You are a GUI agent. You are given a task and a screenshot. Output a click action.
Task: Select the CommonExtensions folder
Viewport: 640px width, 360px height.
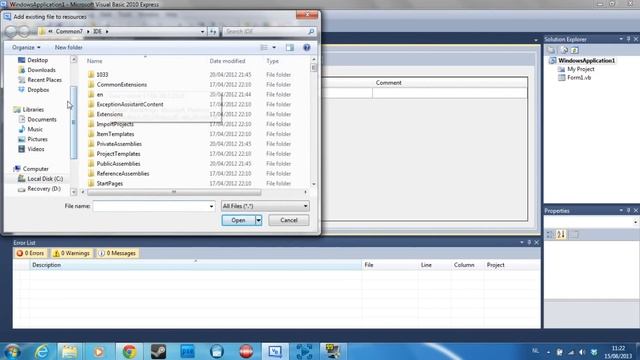pyautogui.click(x=122, y=84)
